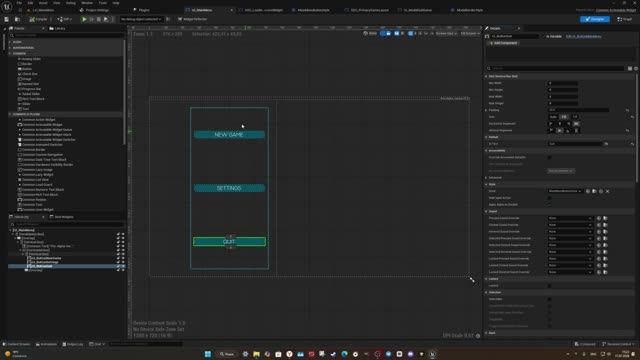
Task: Clear the Style value with the X icon
Action: pyautogui.click(x=607, y=191)
